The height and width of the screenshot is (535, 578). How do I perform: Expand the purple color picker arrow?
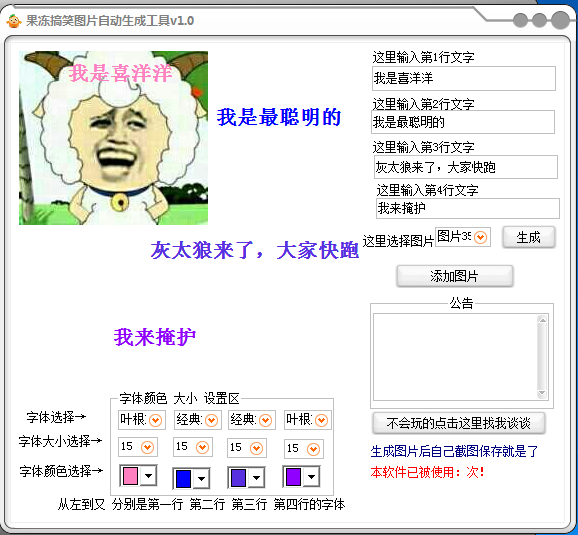coord(311,477)
